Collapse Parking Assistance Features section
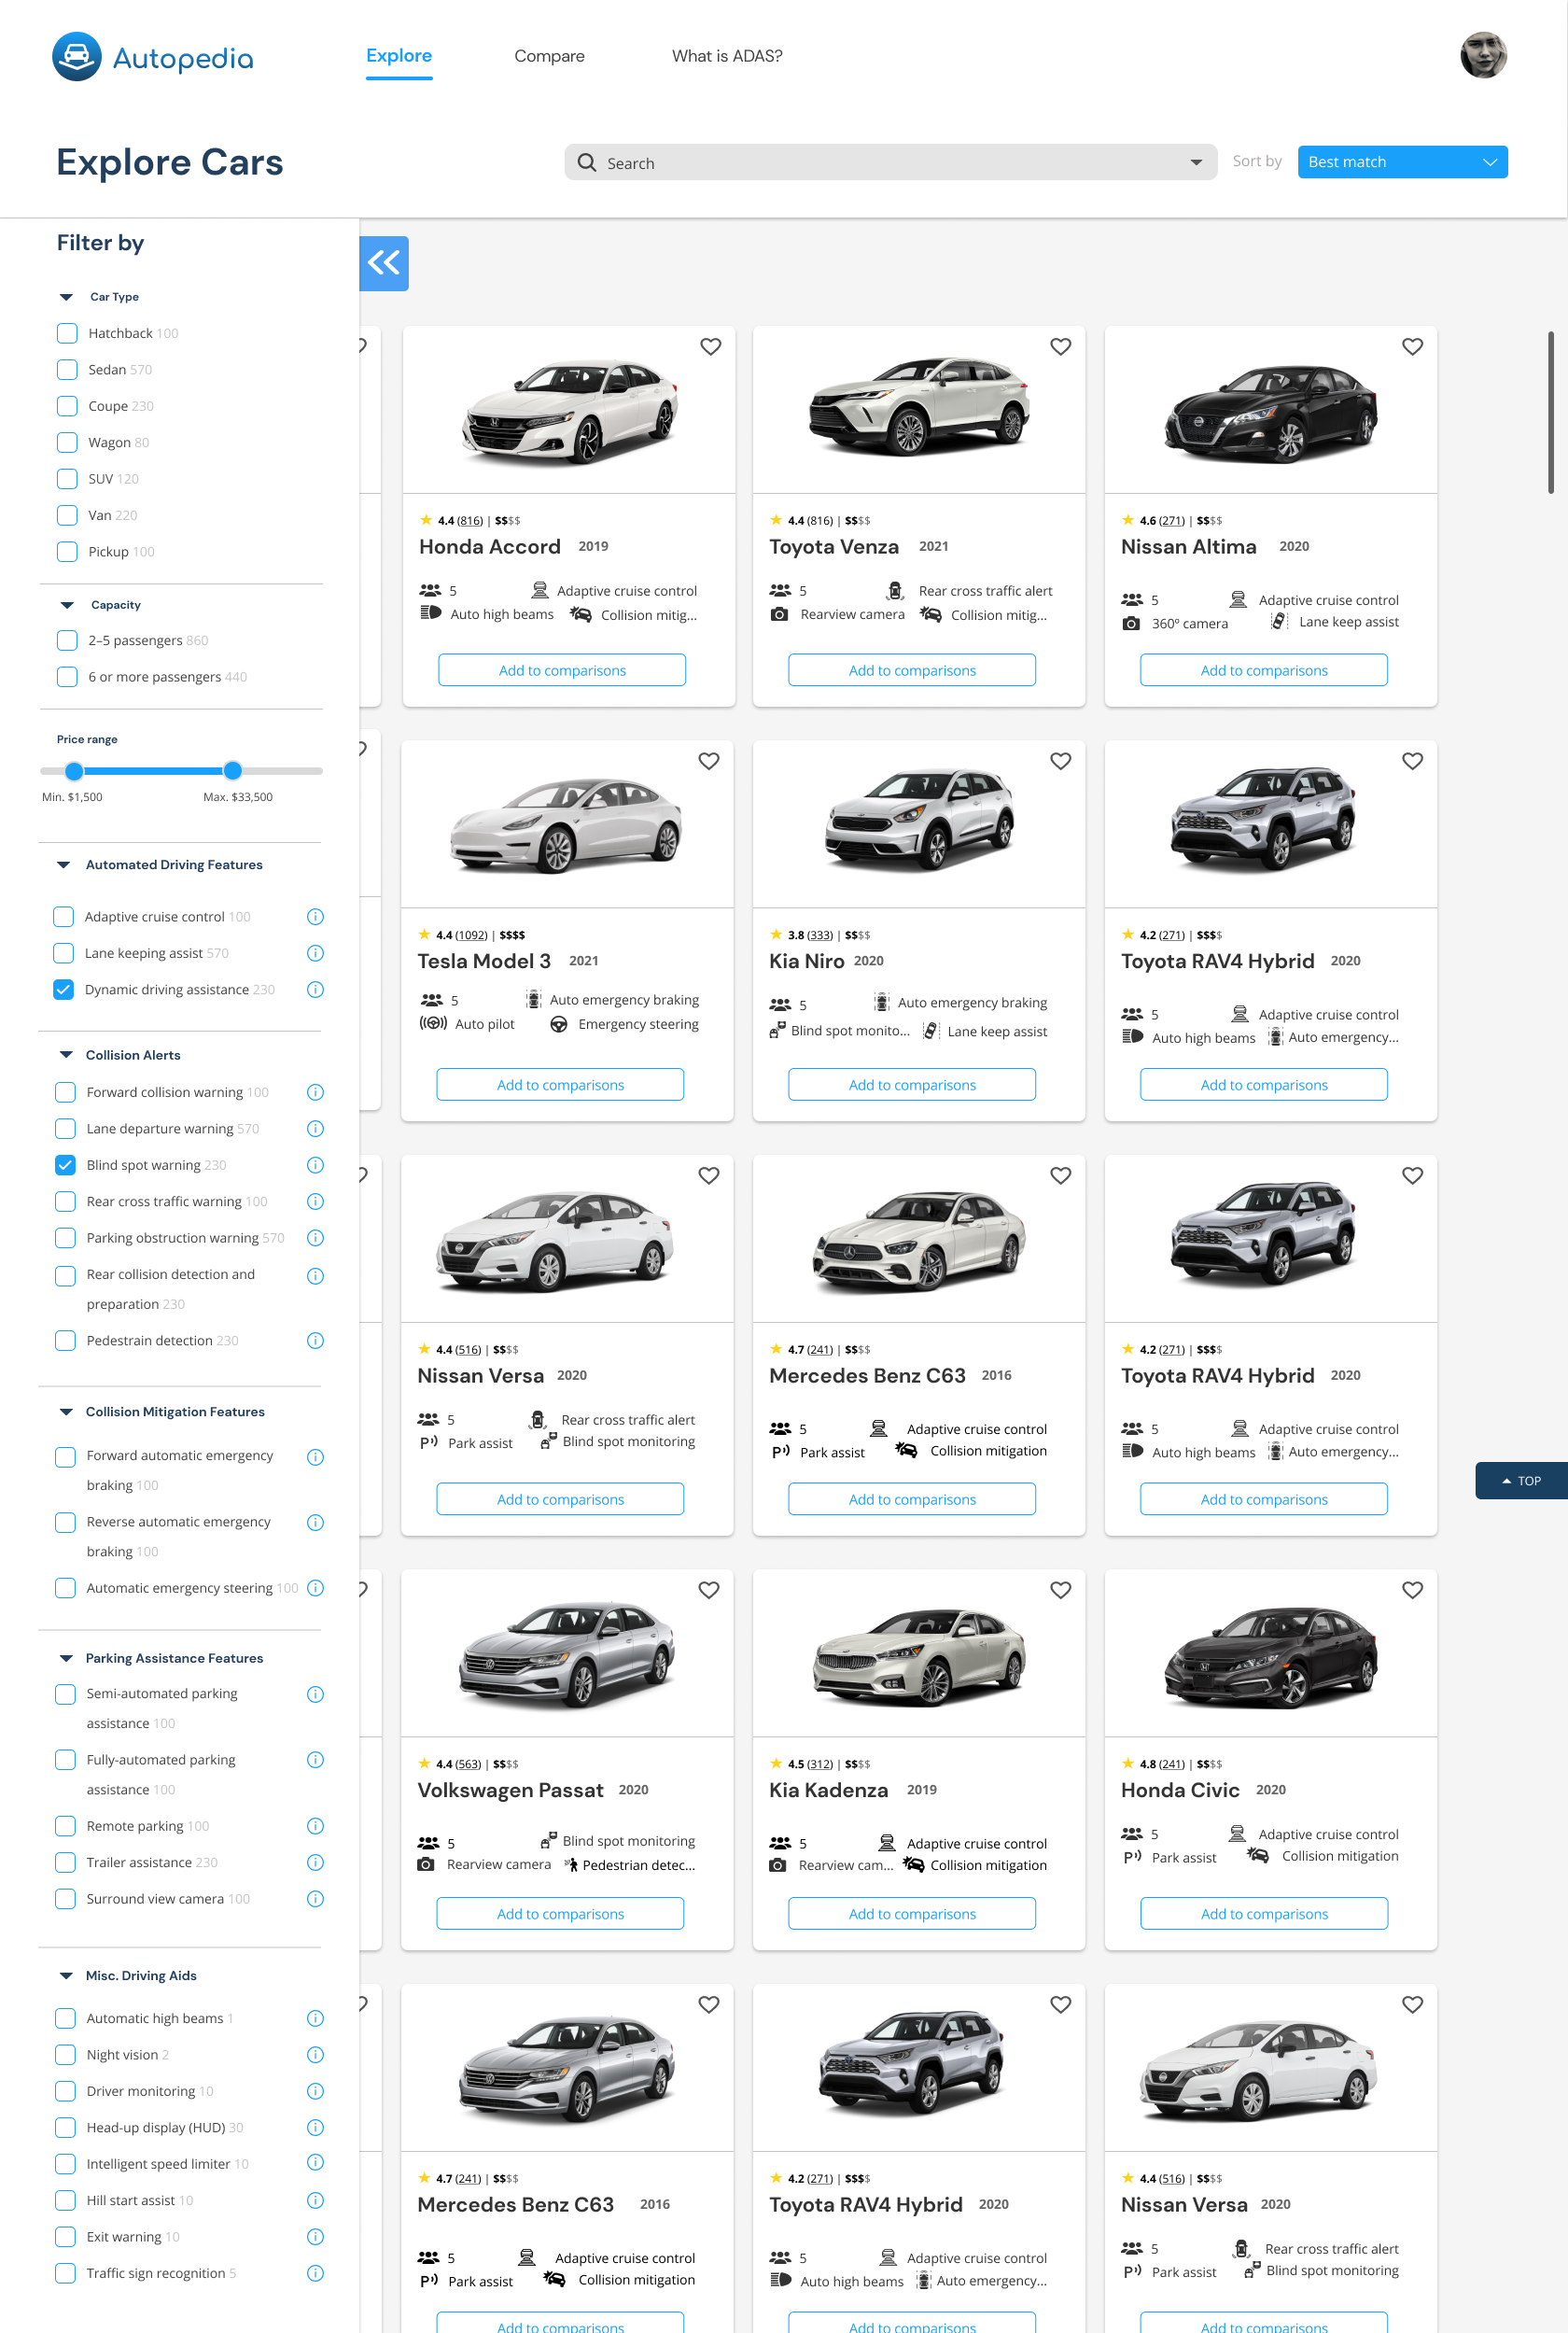The height and width of the screenshot is (2333, 1568). tap(66, 1658)
